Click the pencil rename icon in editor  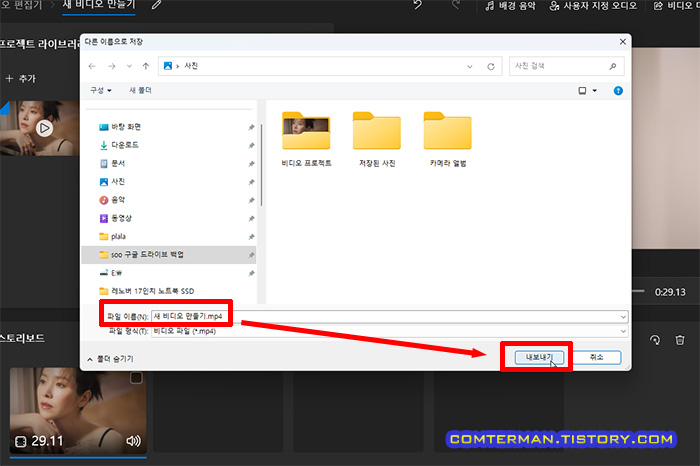tap(156, 5)
